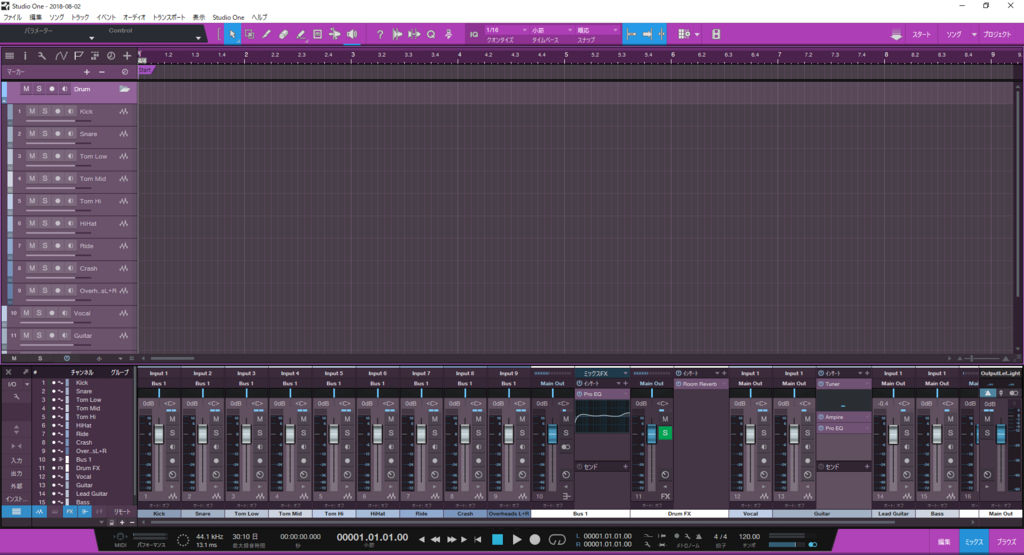Image resolution: width=1024 pixels, height=555 pixels.
Task: Mute the Kick track
Action: (x=32, y=112)
